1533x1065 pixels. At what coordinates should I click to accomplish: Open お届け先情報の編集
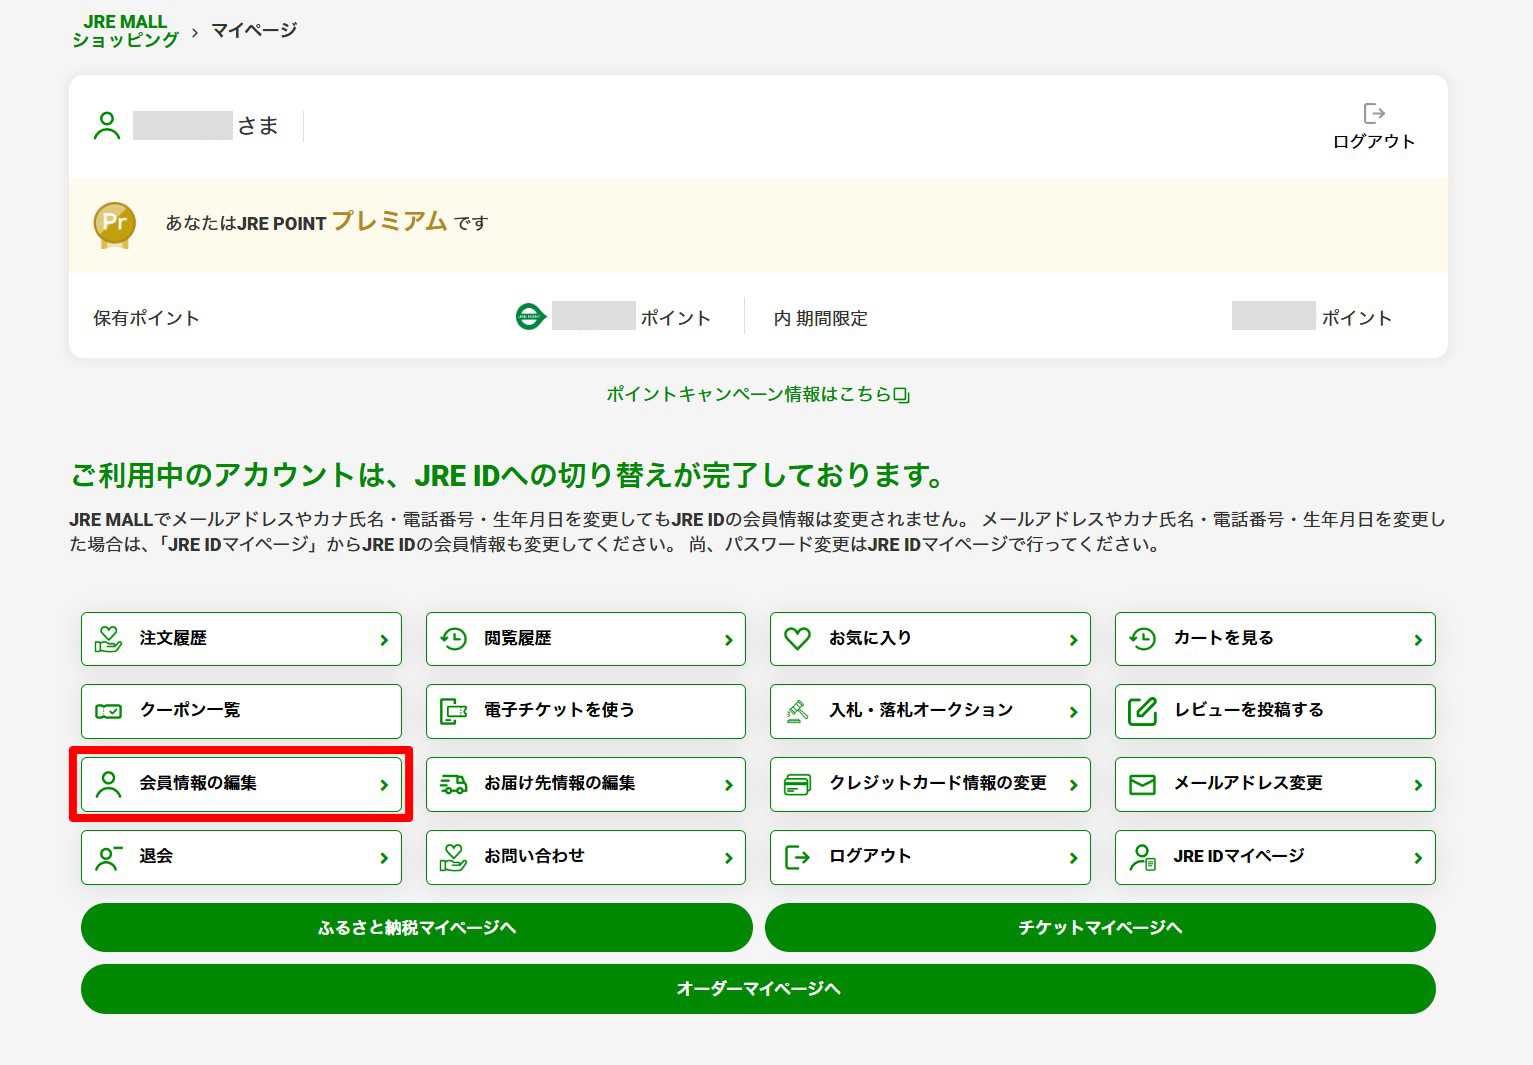tap(586, 784)
